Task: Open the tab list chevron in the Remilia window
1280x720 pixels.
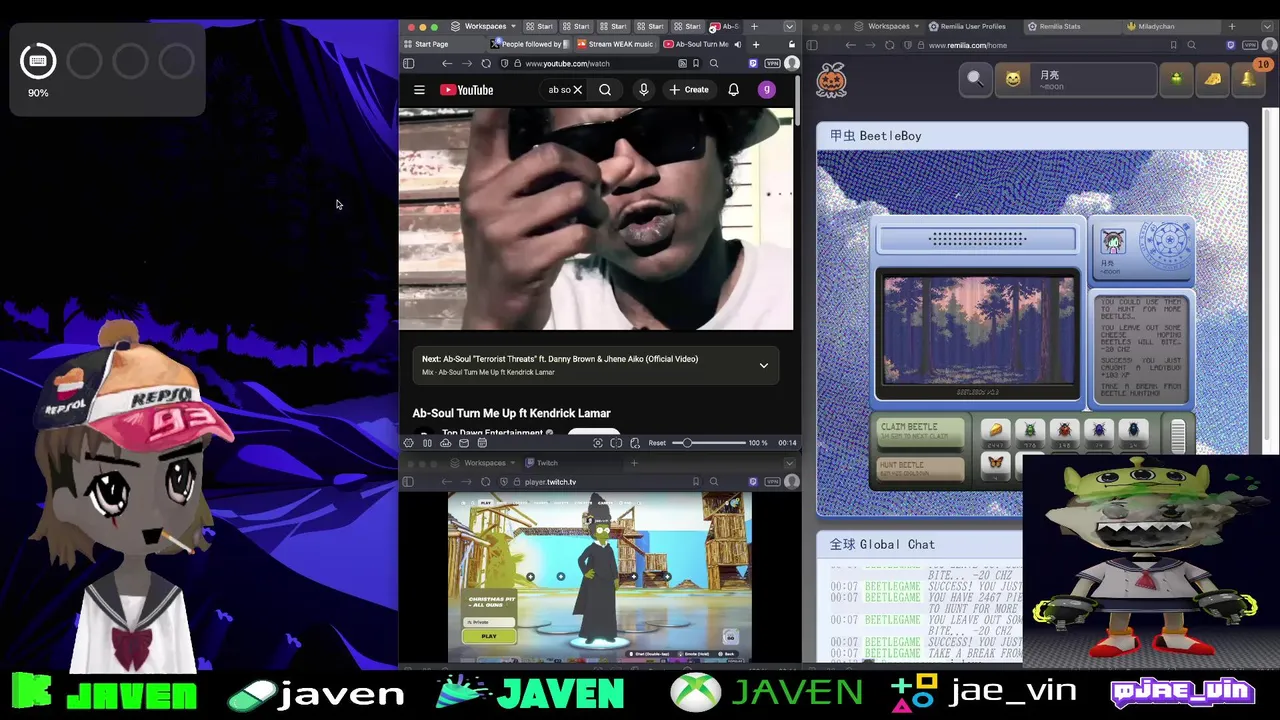Action: click(x=1267, y=26)
